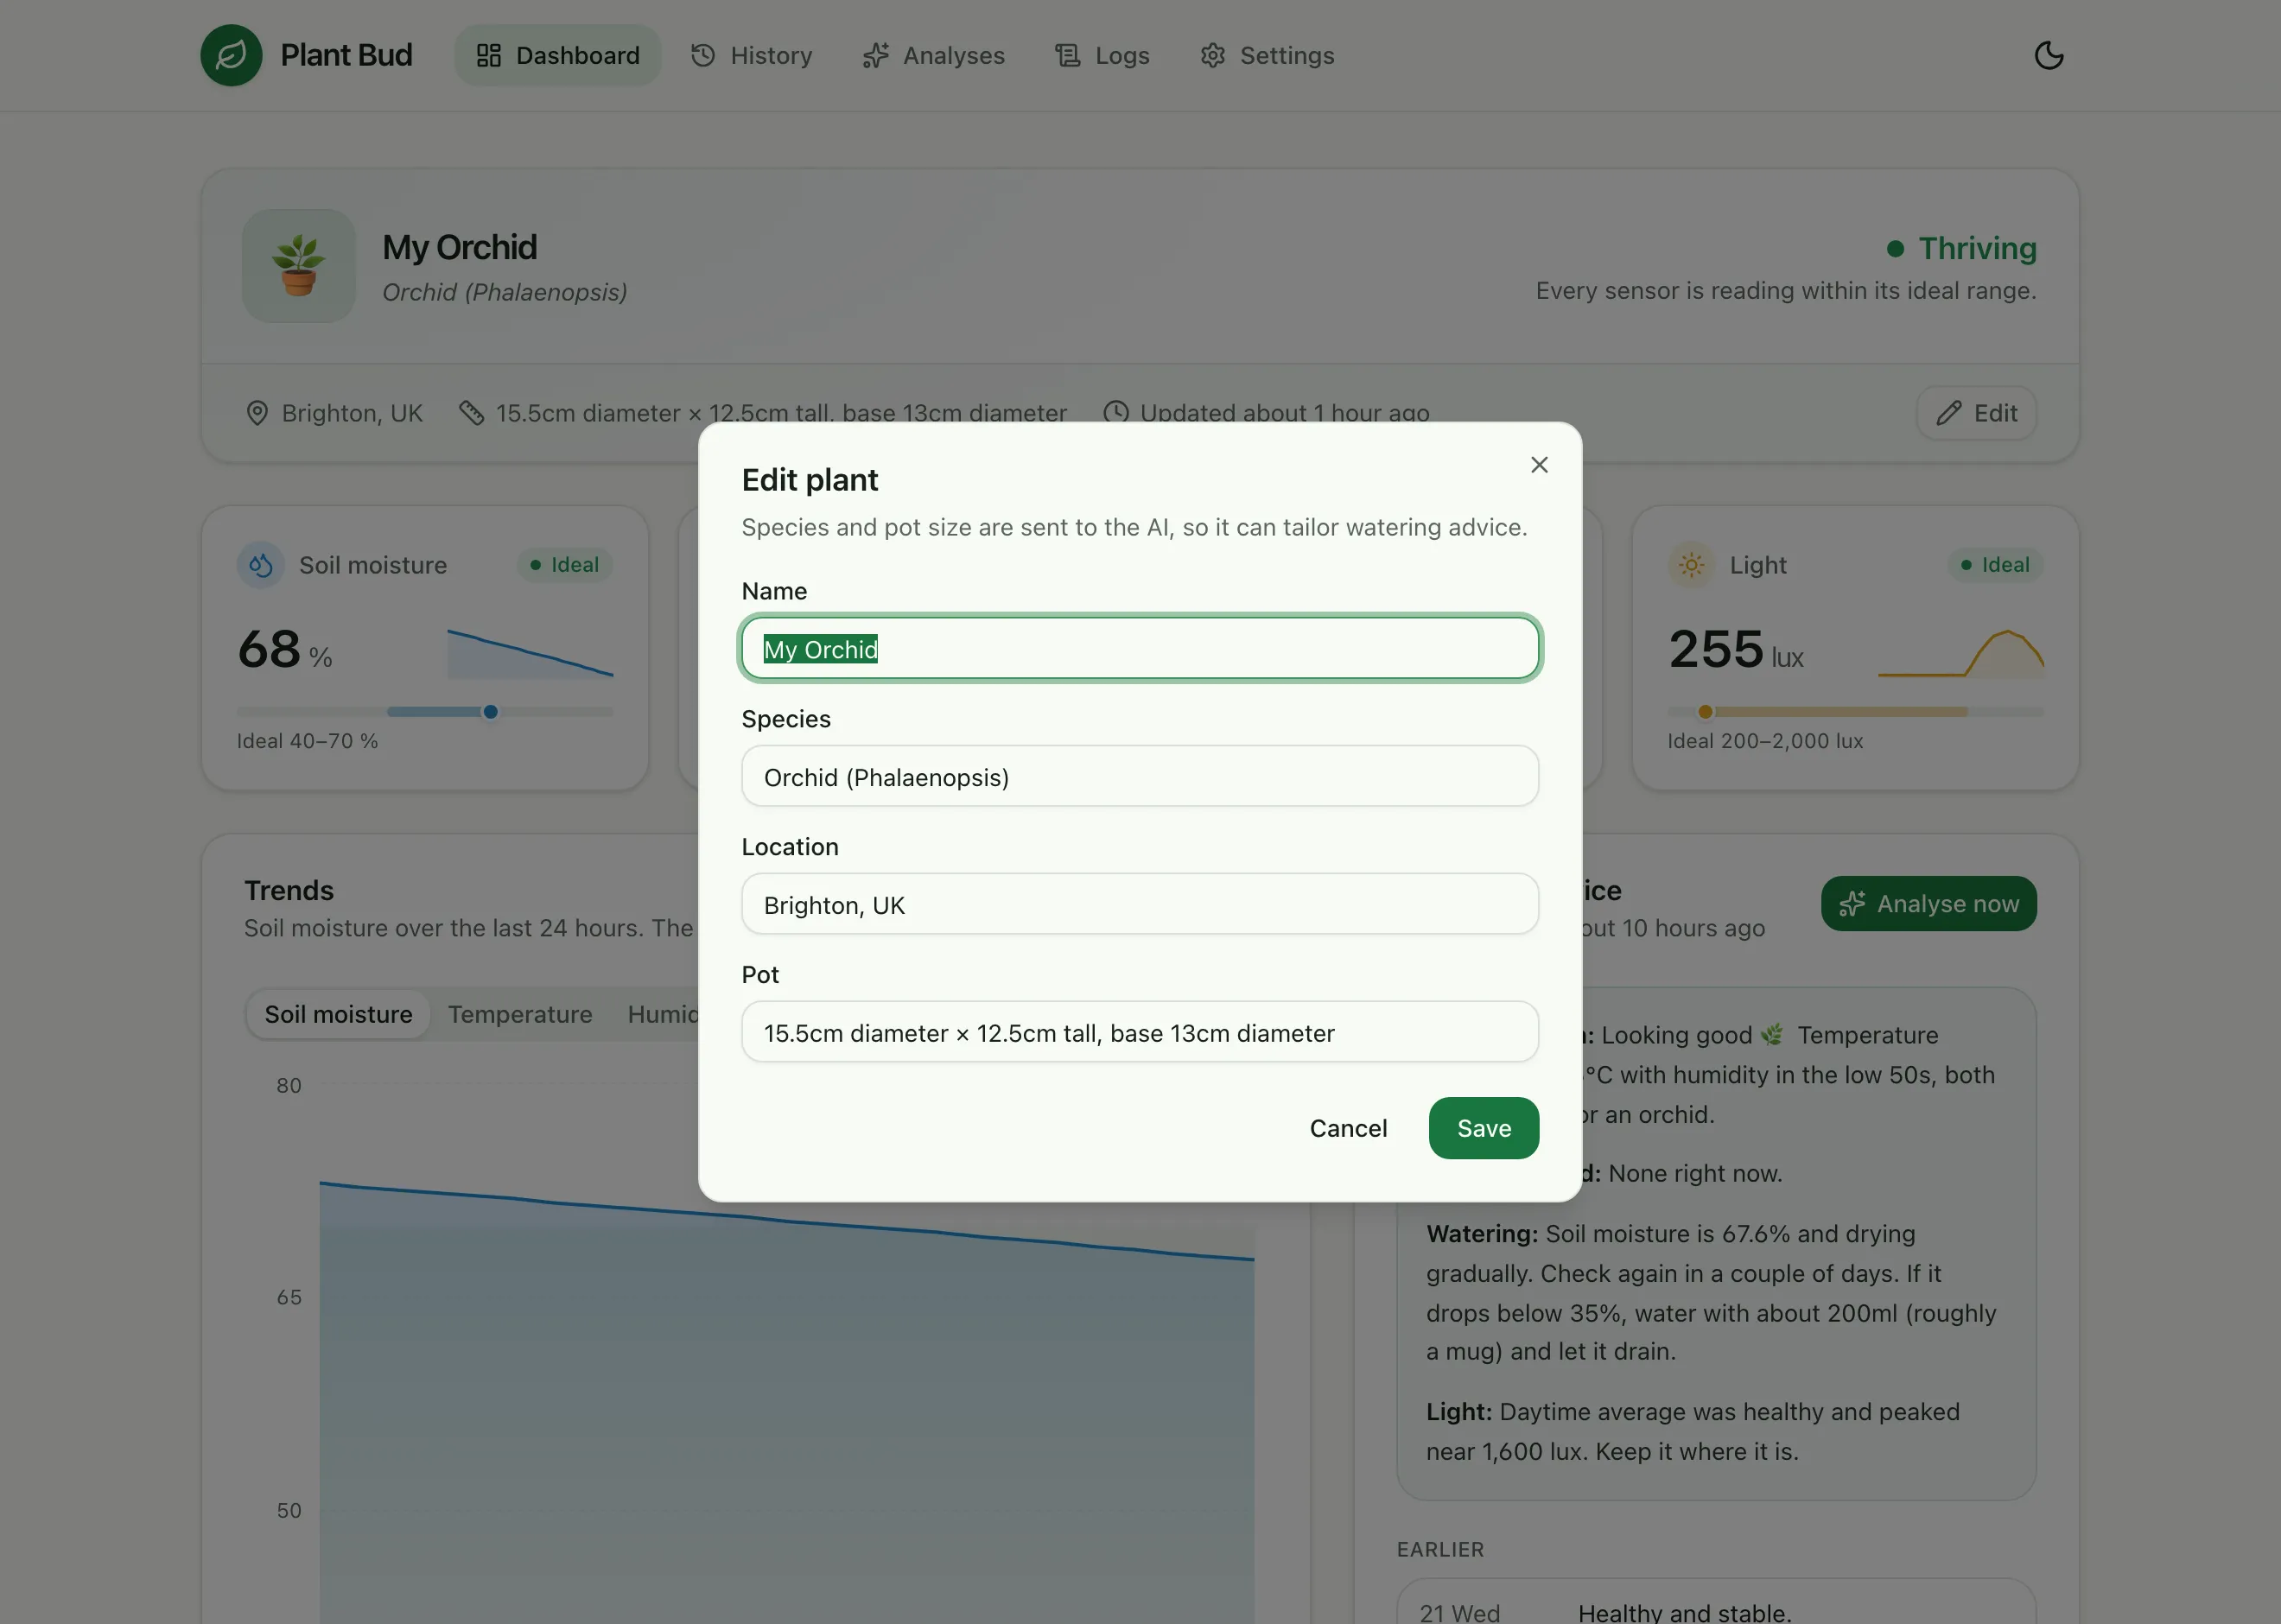Click the 68 % soil moisture reading
This screenshot has height=1624, width=2281.
[x=284, y=650]
